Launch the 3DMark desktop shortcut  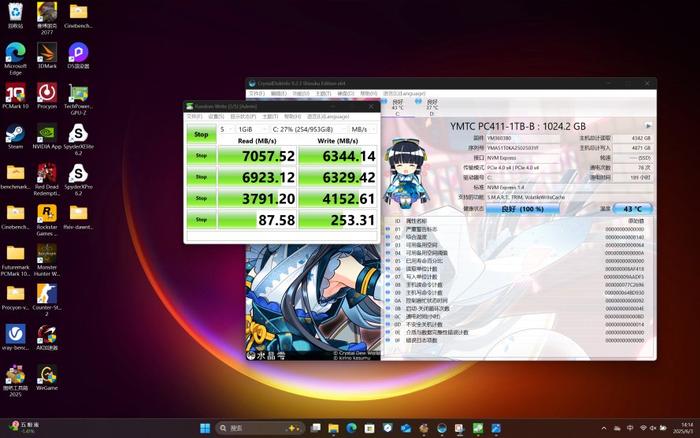point(47,56)
